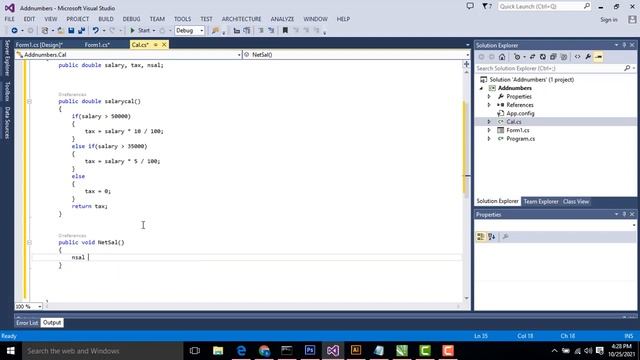640x360 pixels.
Task: Click the Comment Out Selected Lines icon
Action: pos(261,31)
